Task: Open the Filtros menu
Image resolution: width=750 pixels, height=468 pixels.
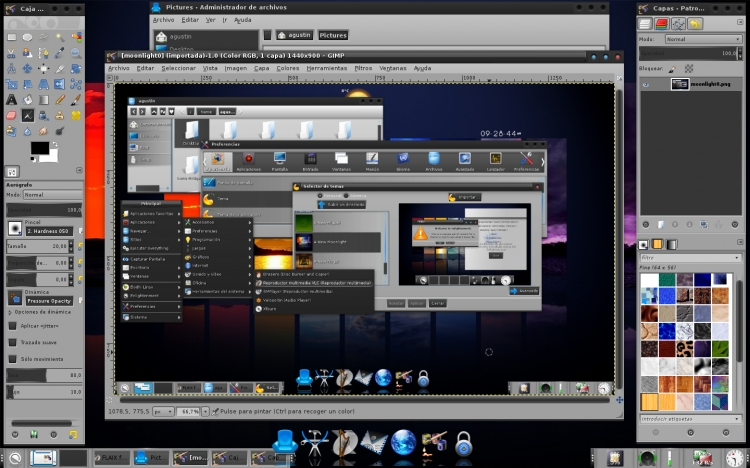Action: point(363,68)
